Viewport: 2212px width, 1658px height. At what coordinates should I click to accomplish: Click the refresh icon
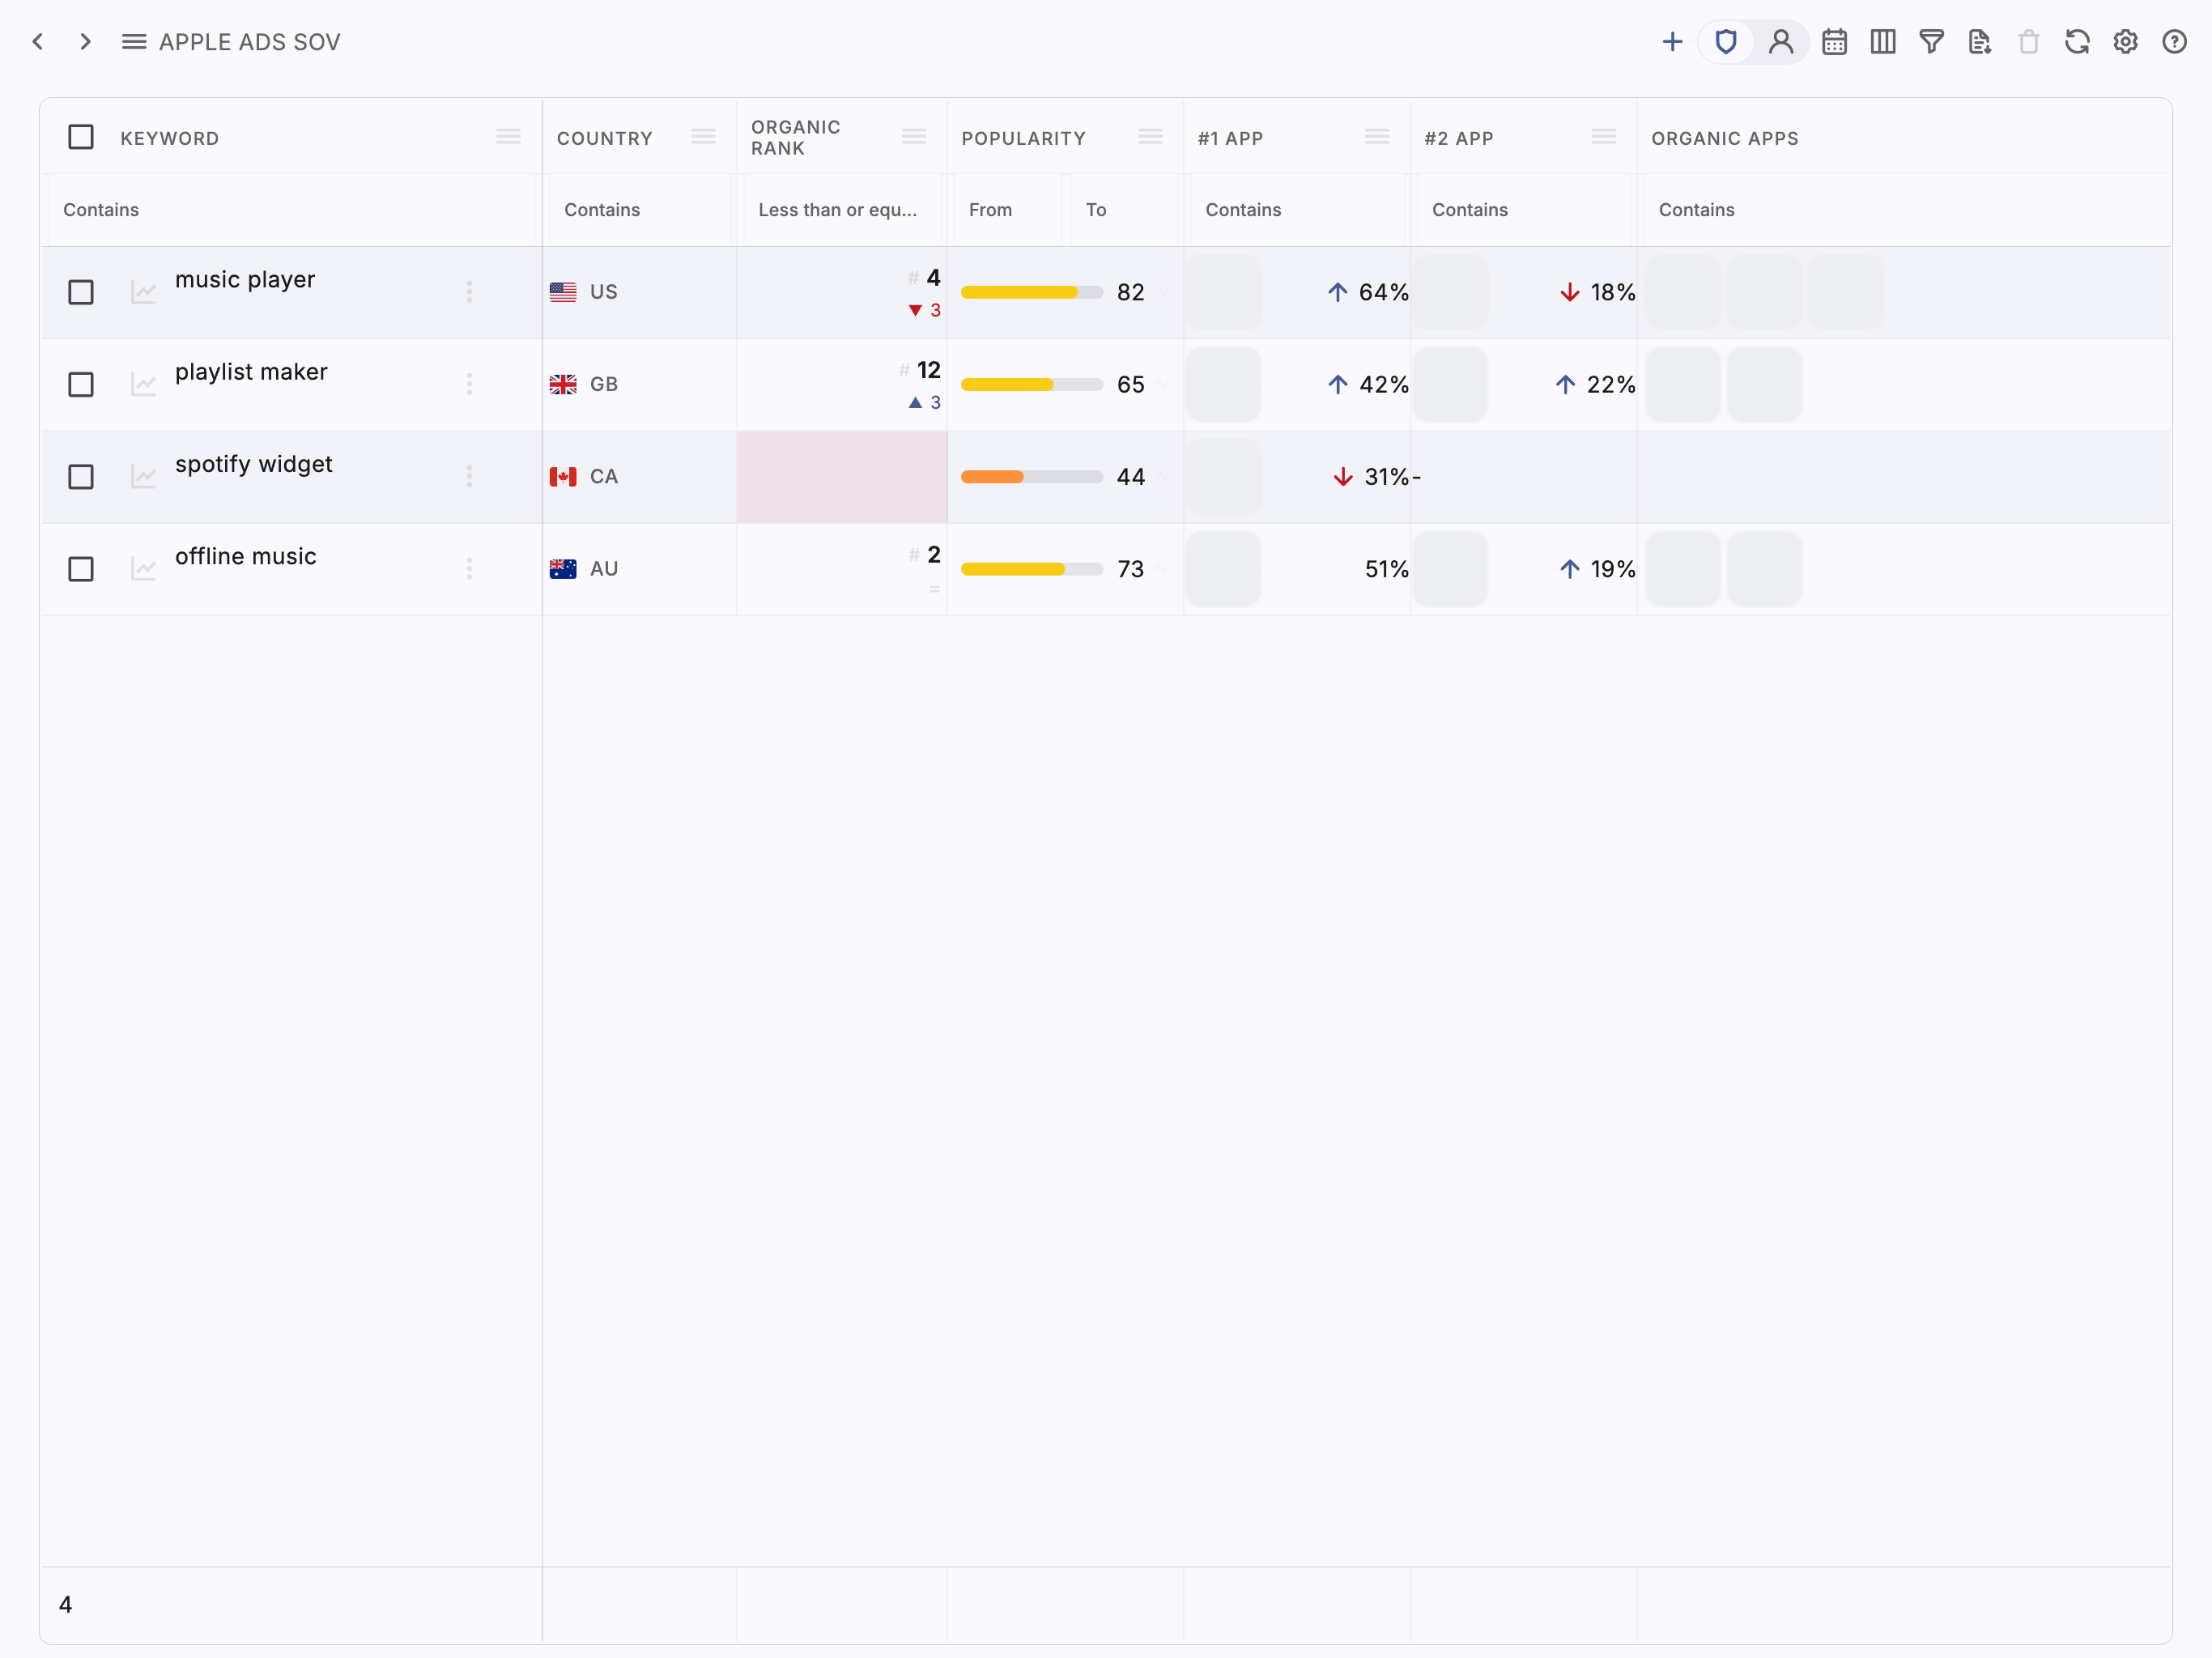point(2077,42)
